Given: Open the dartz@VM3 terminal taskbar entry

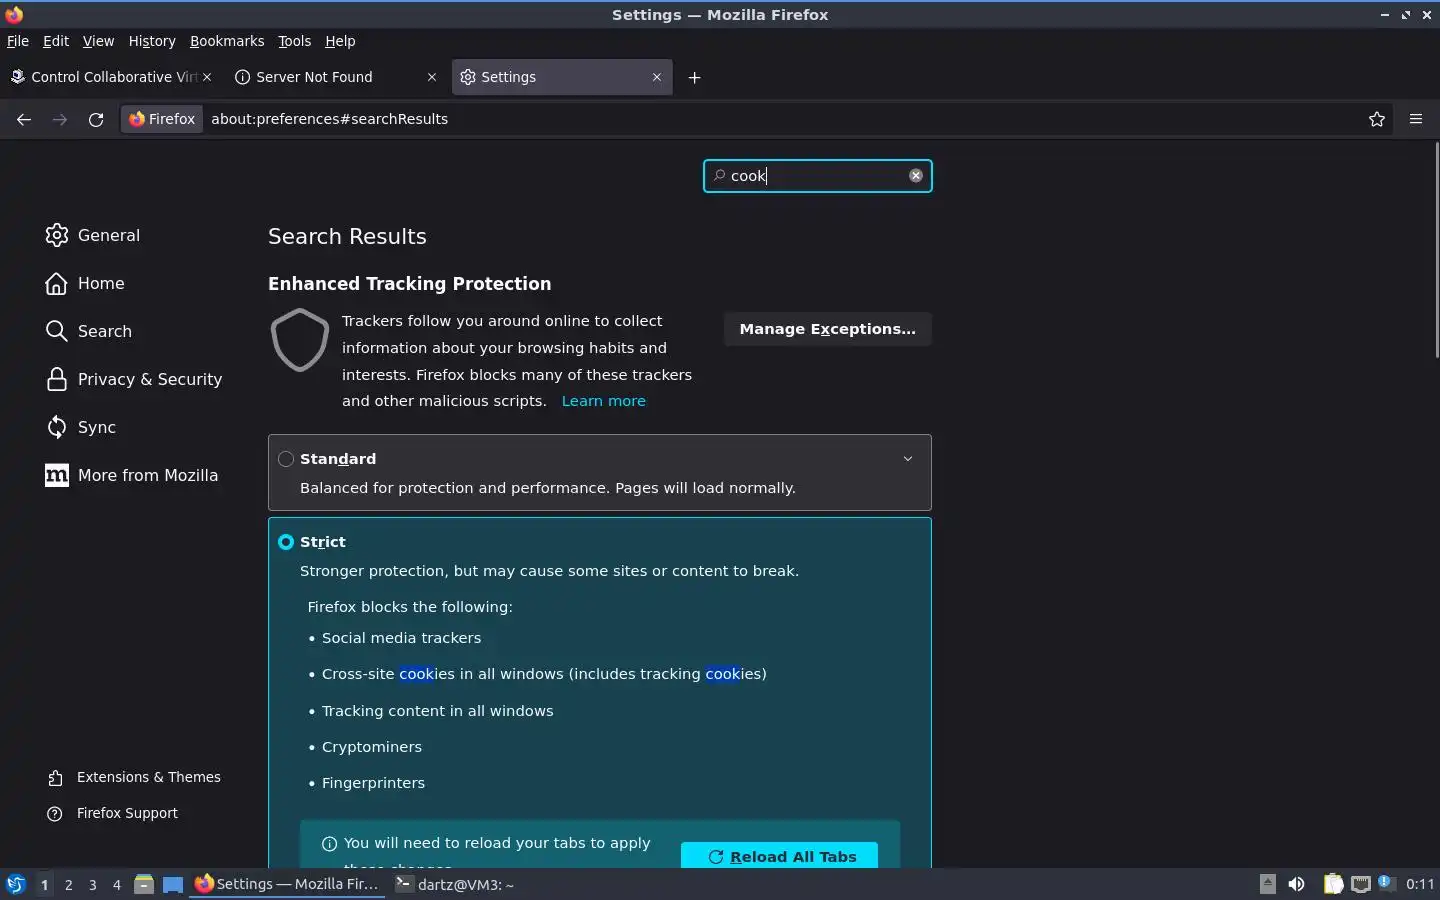Looking at the screenshot, I should pyautogui.click(x=455, y=884).
